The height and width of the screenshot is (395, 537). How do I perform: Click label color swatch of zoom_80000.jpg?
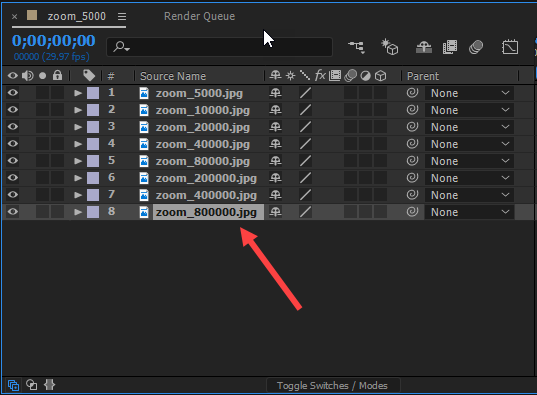[x=93, y=161]
